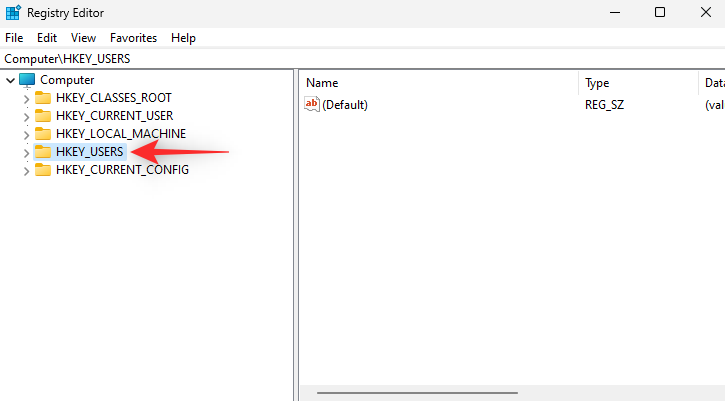This screenshot has width=725, height=401.
Task: Select the HKEY_LOCAL_MACHINE label
Action: 121,134
